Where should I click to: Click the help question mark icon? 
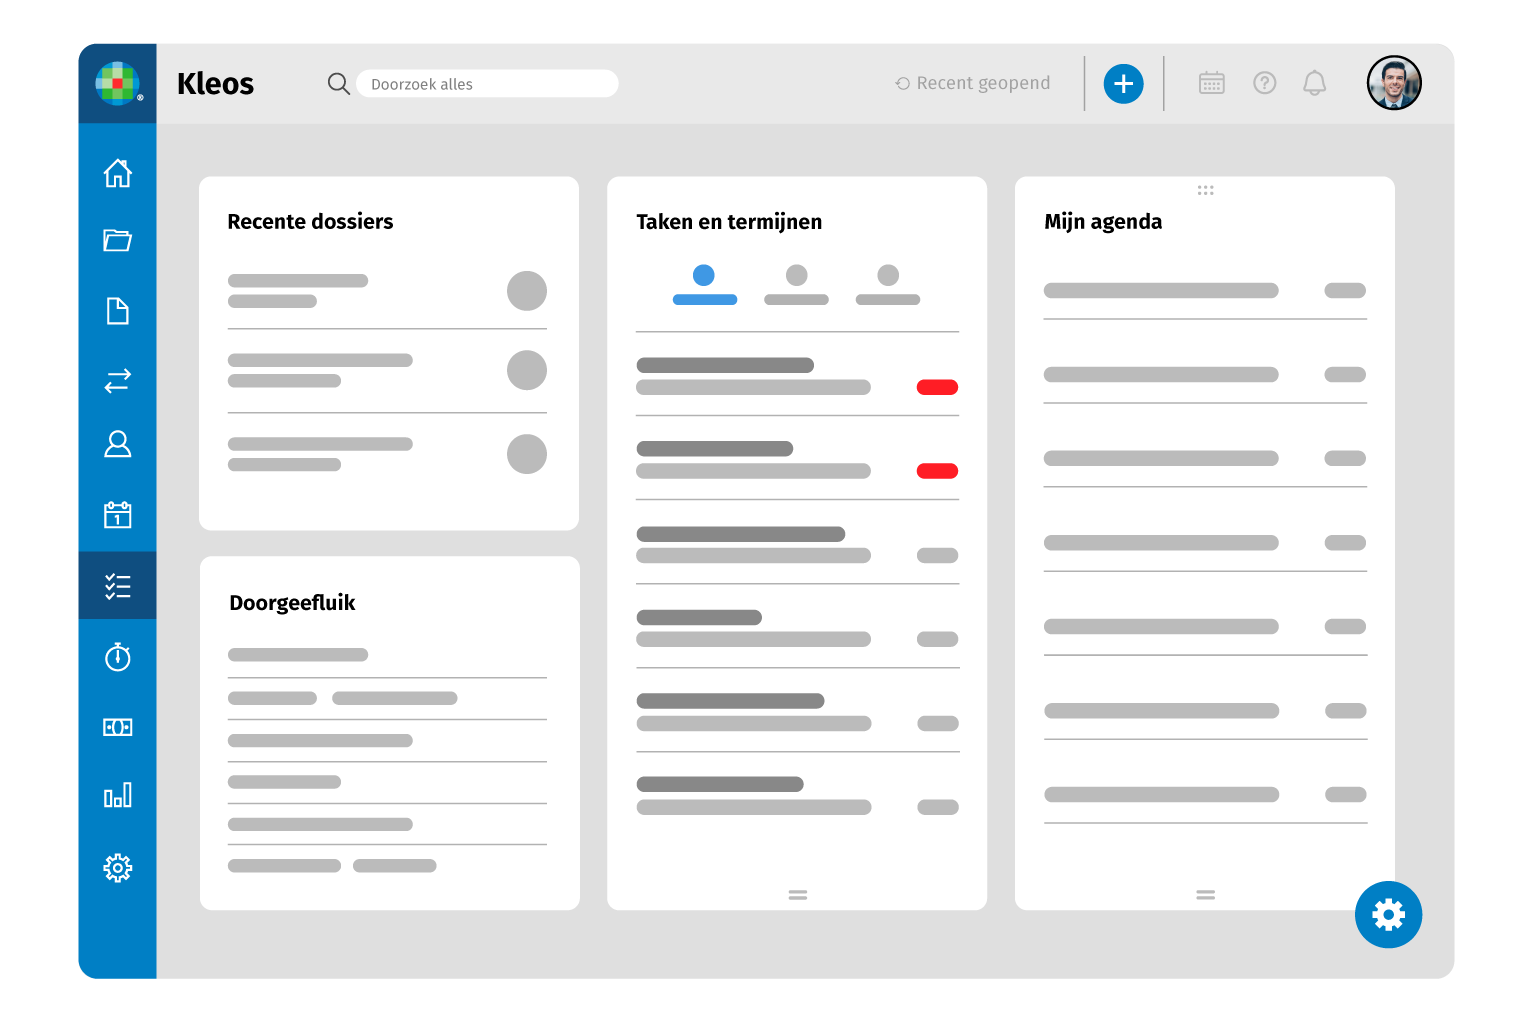(x=1264, y=84)
